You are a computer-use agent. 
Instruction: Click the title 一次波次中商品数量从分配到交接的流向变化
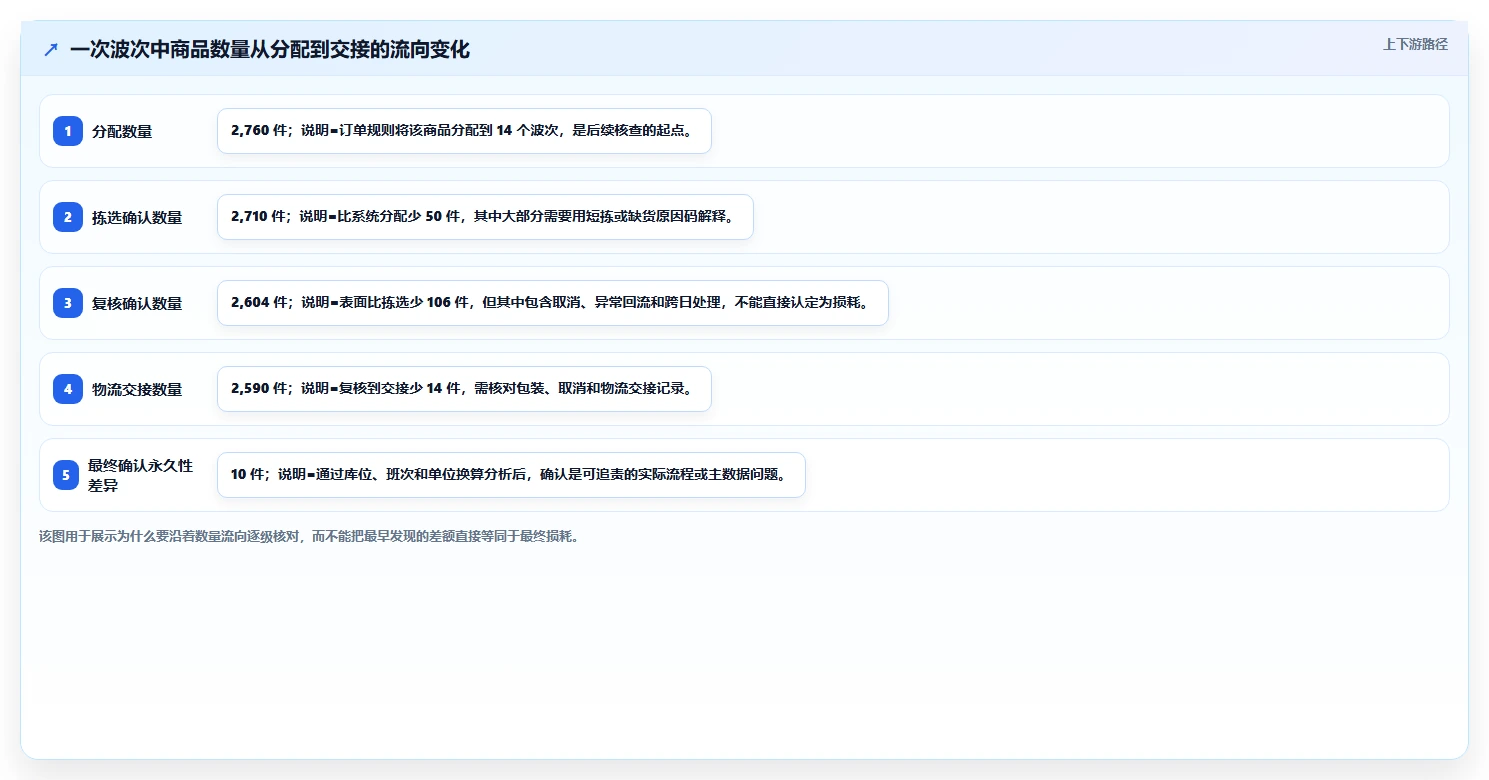click(270, 49)
